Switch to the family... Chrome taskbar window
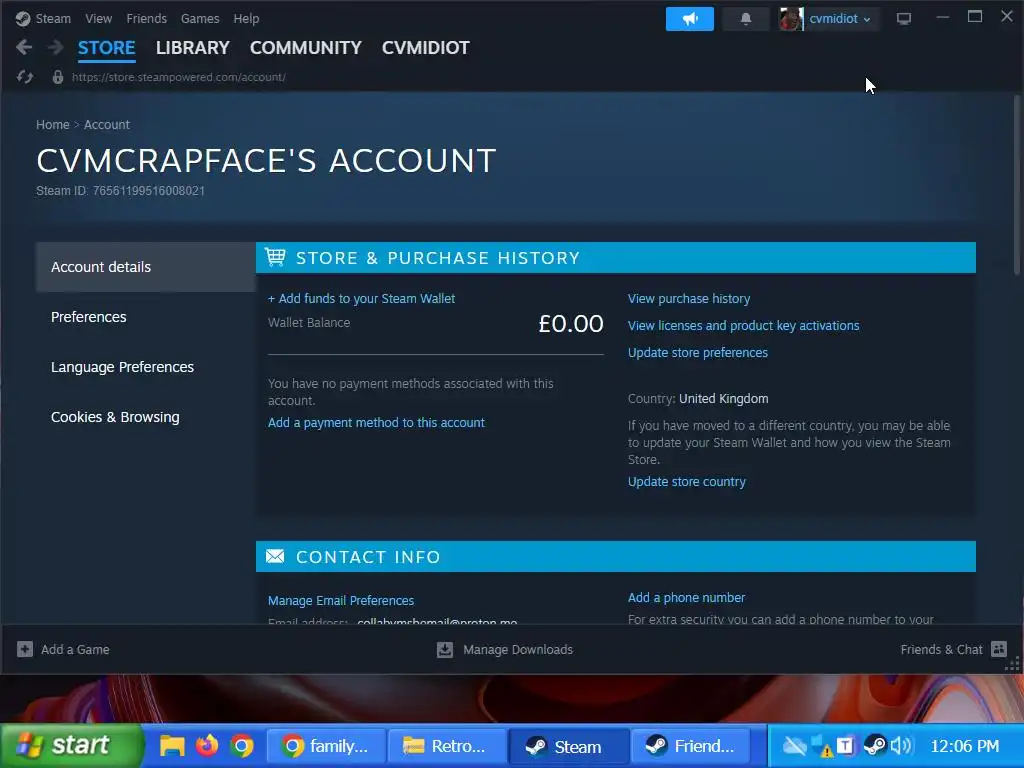Viewport: 1024px width, 768px height. (325, 746)
